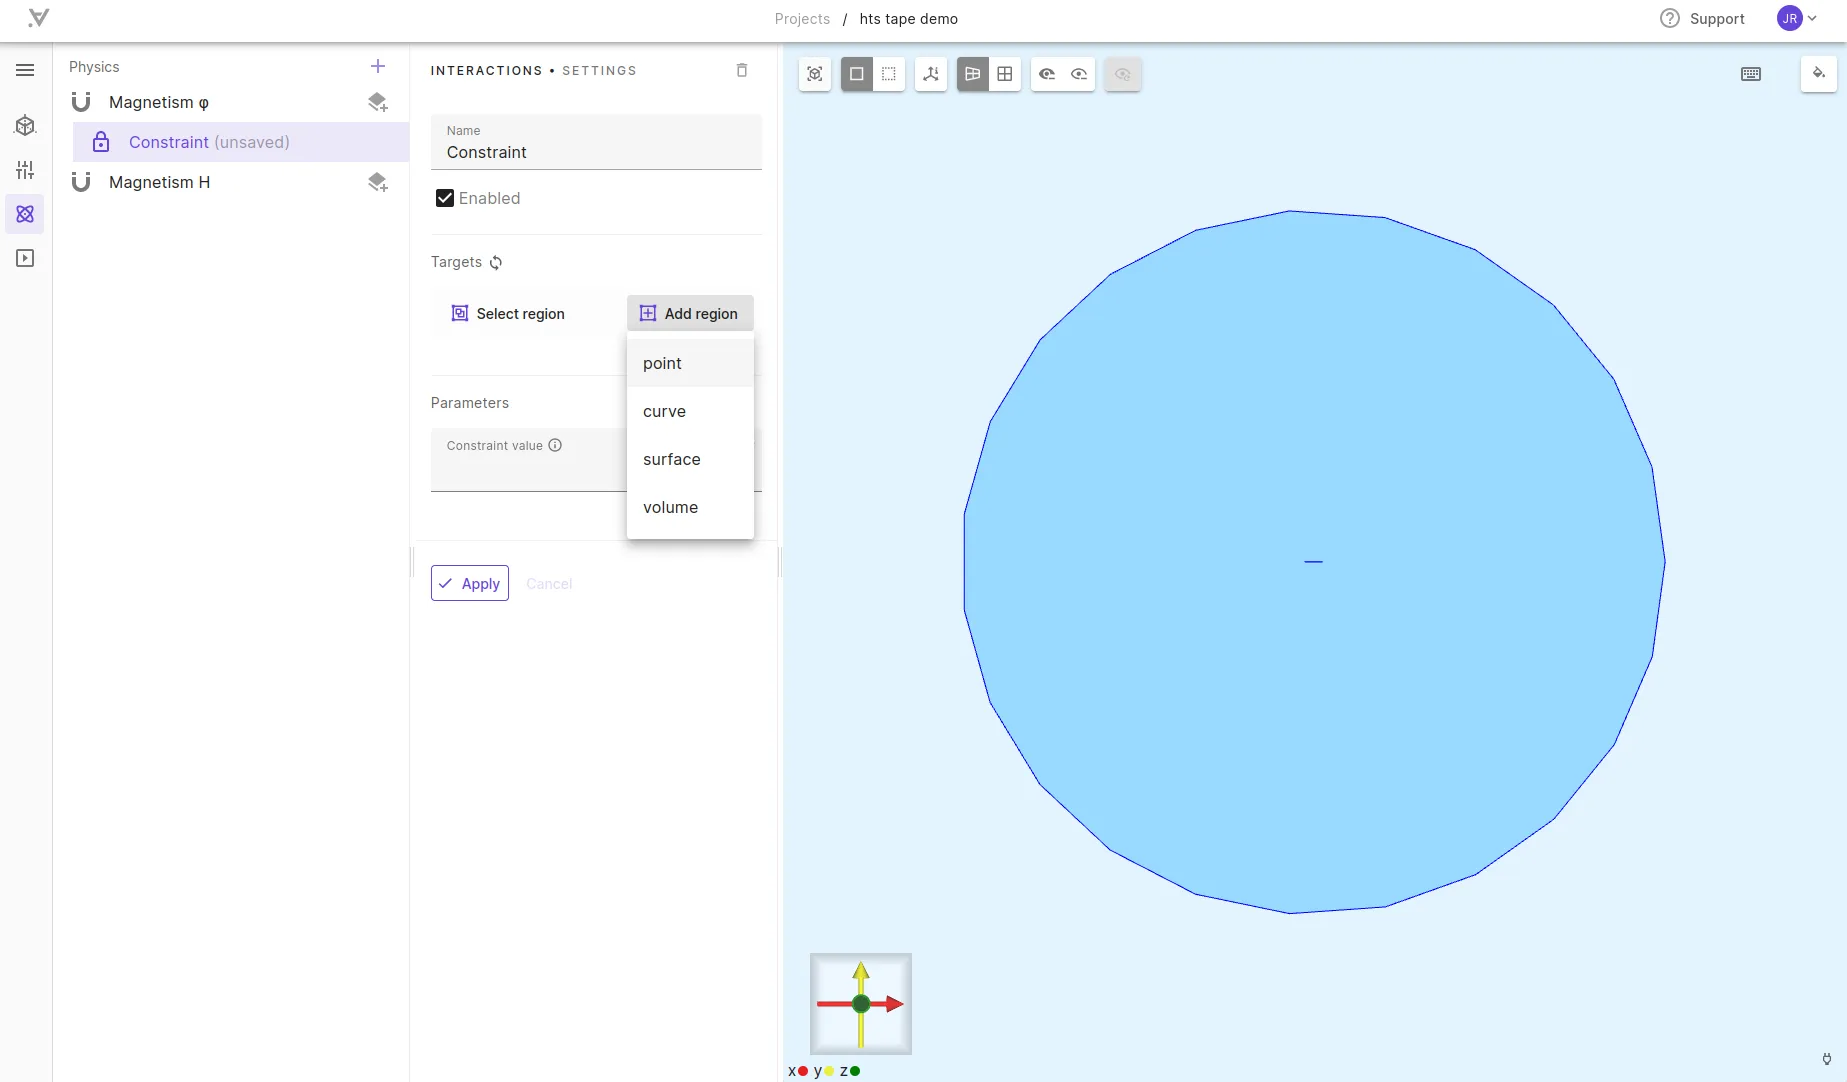1847x1082 pixels.
Task: Click the INTERACTIONS header label
Action: pos(486,70)
